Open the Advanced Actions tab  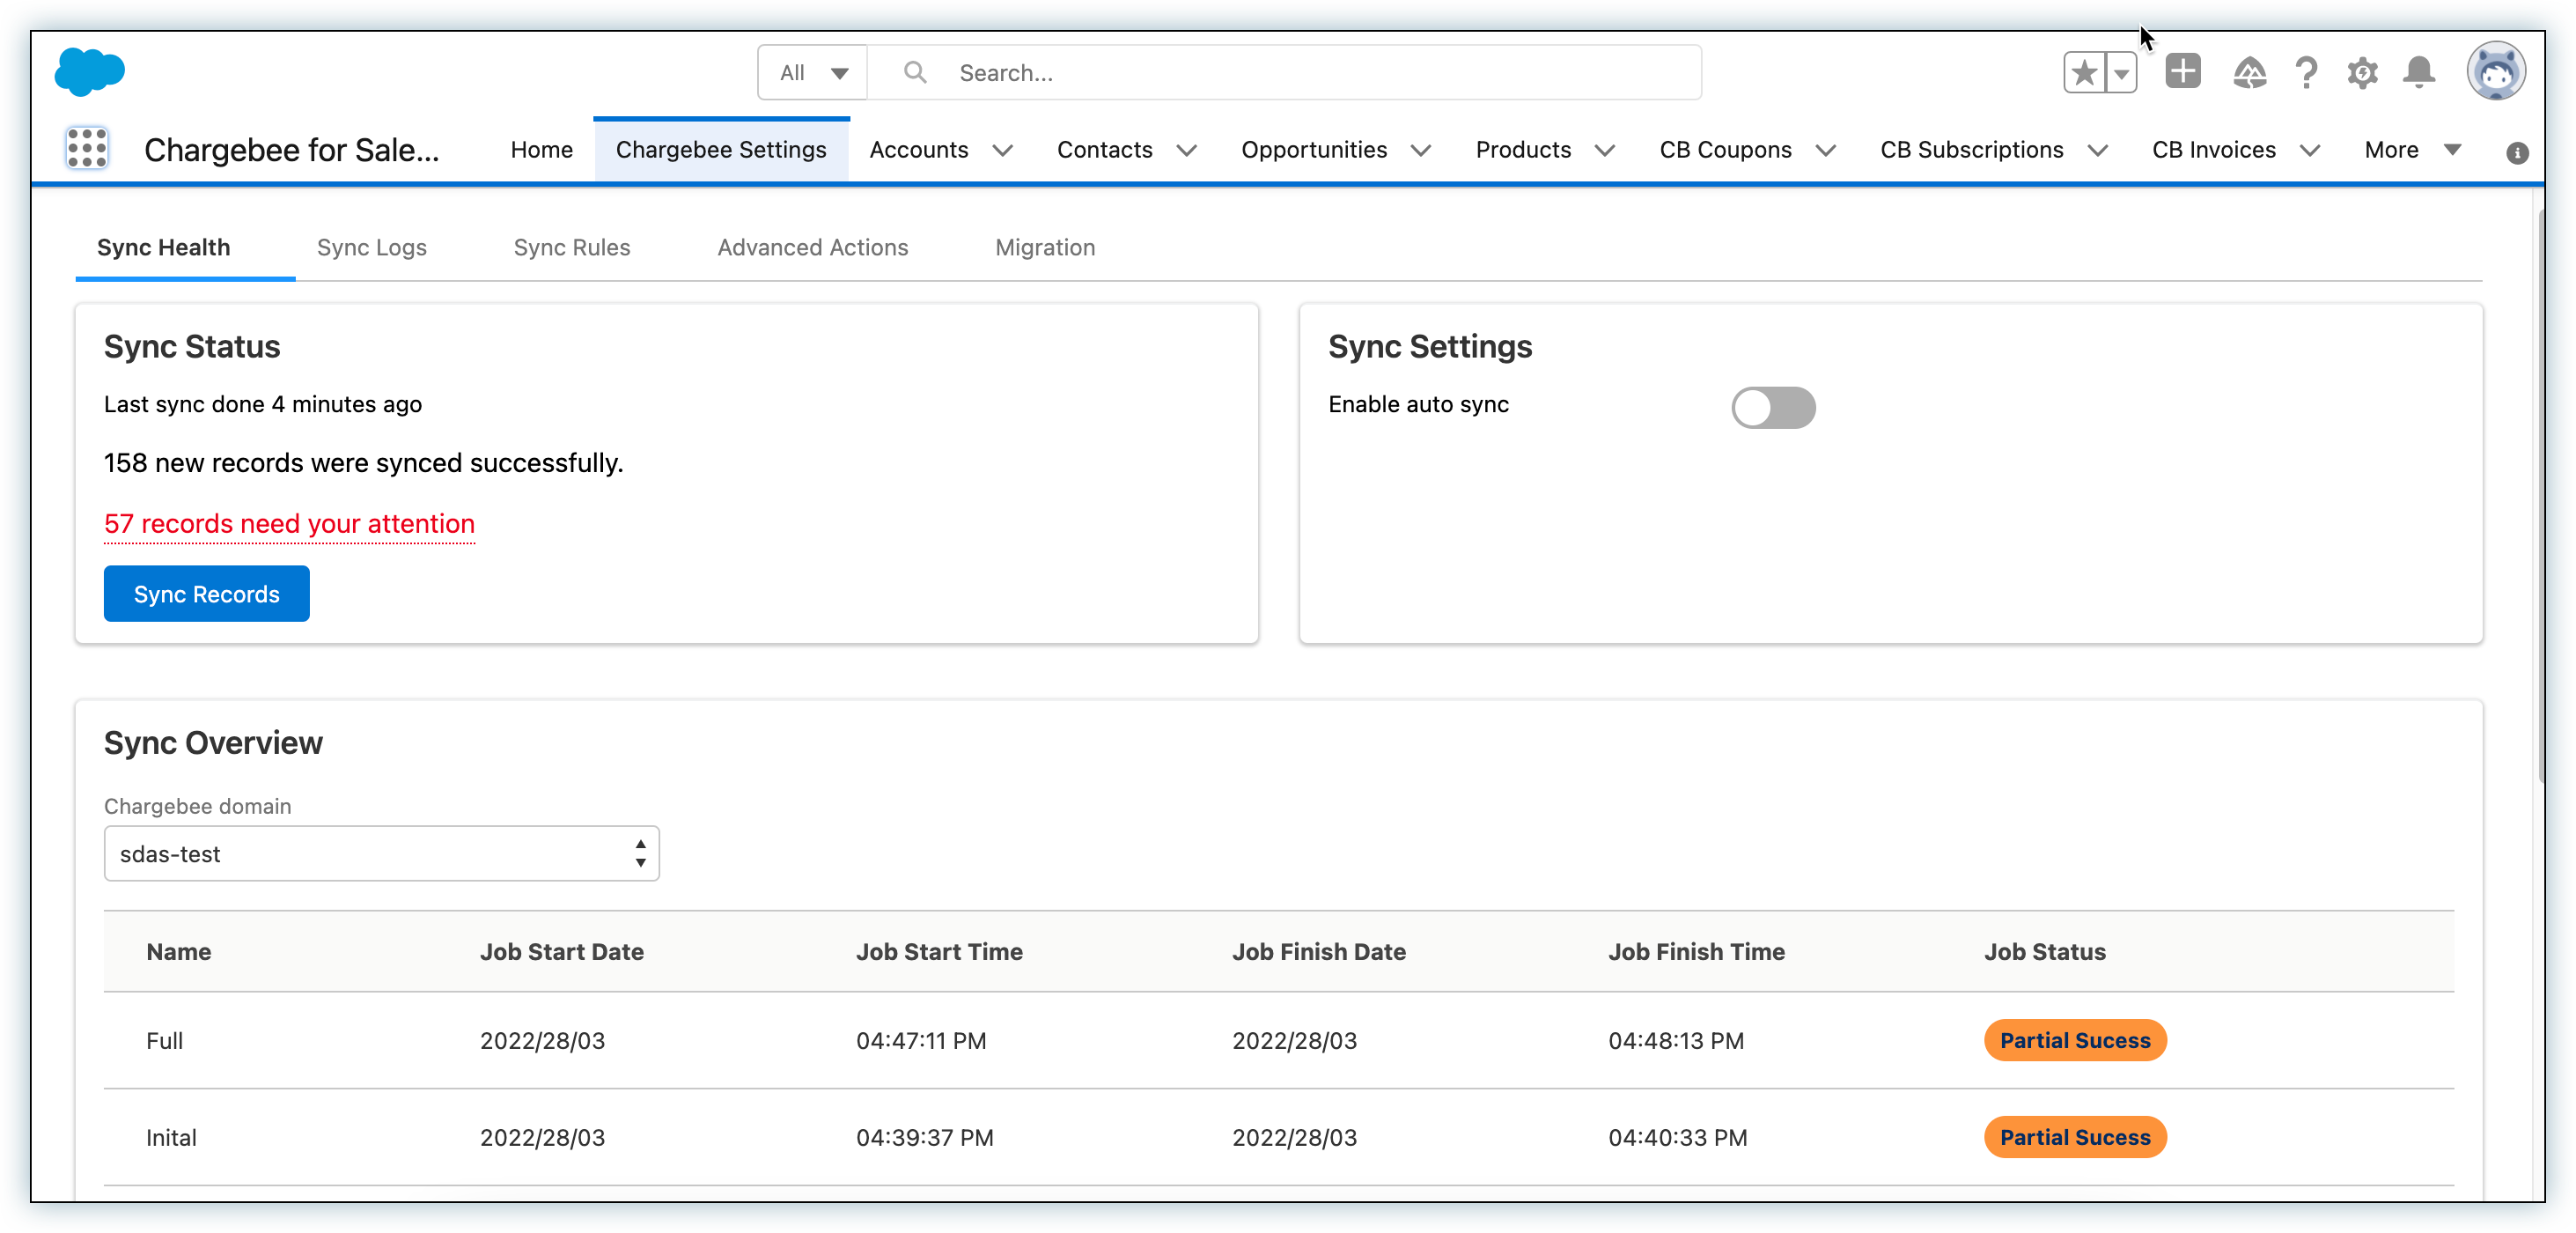click(x=812, y=247)
